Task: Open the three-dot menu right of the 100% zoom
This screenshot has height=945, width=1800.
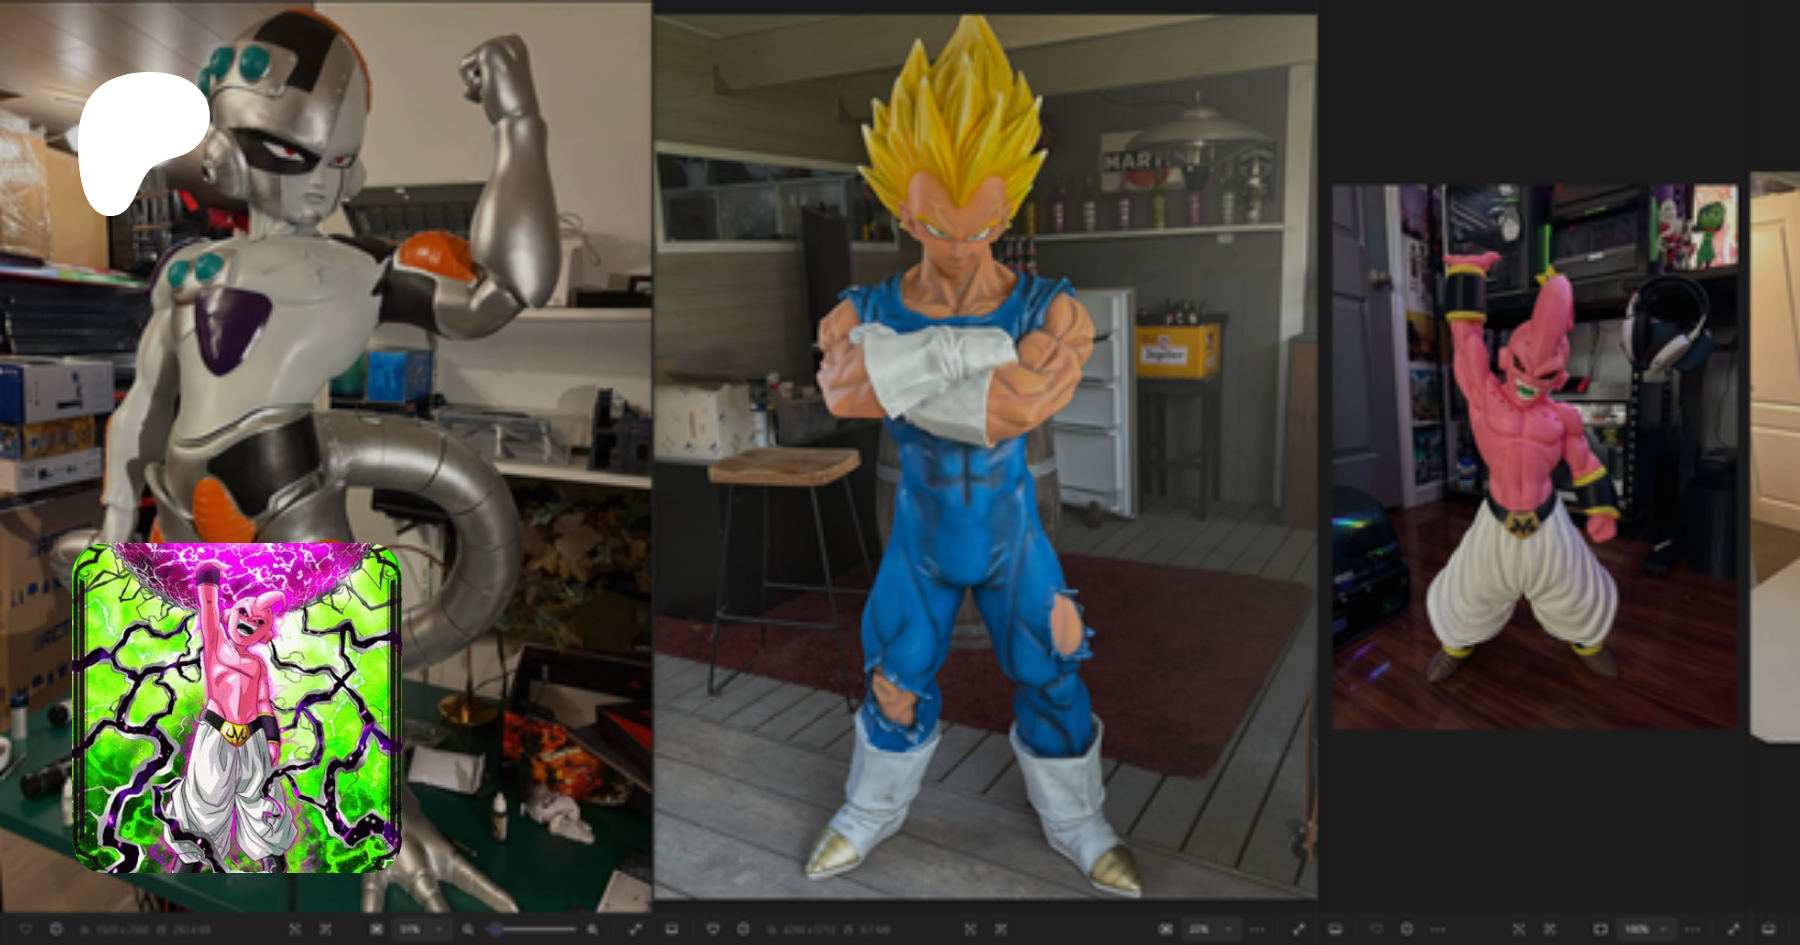Action: click(1692, 929)
